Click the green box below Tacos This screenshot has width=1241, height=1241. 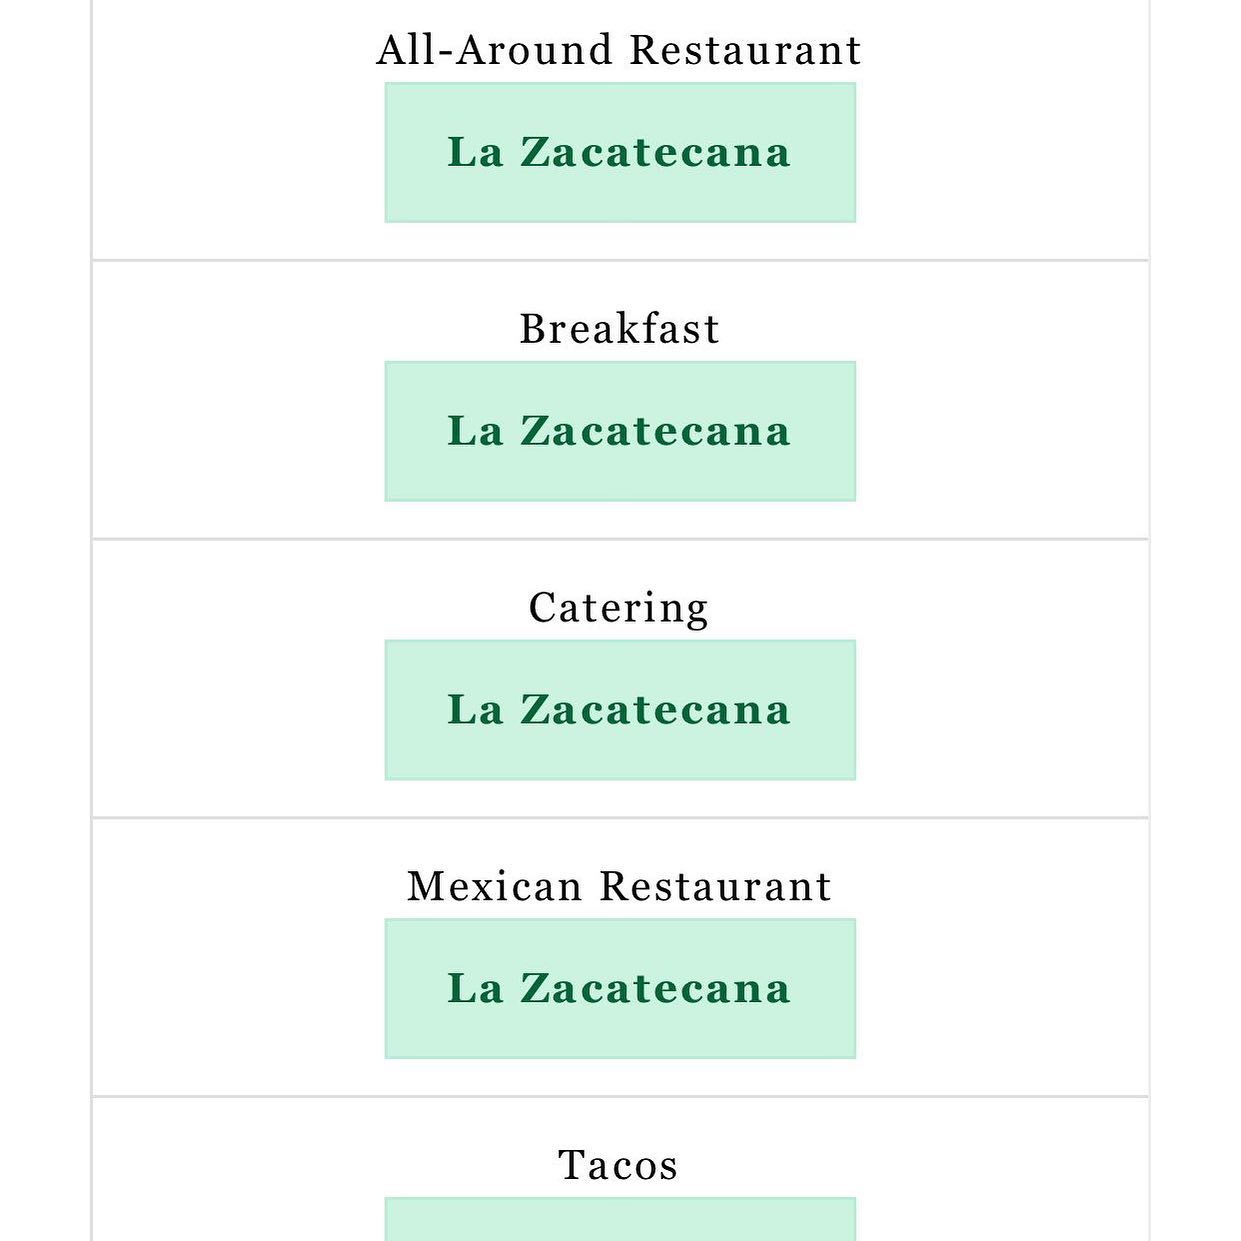coord(620,1220)
